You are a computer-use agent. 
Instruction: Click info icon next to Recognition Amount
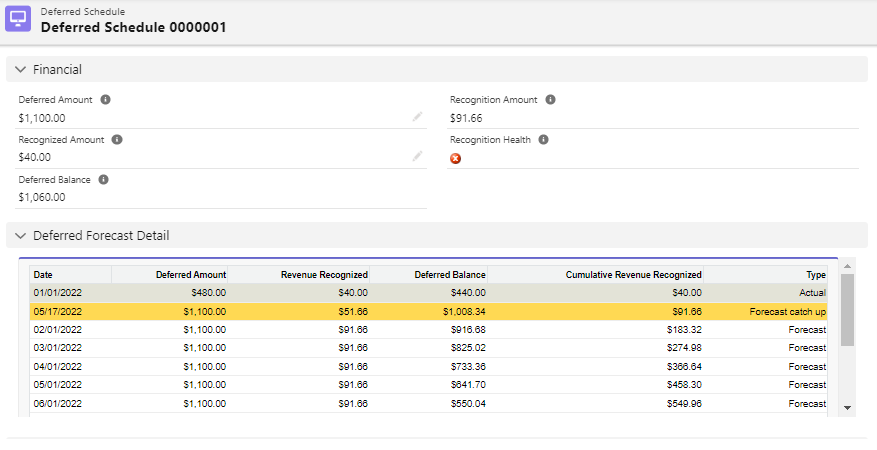551,100
